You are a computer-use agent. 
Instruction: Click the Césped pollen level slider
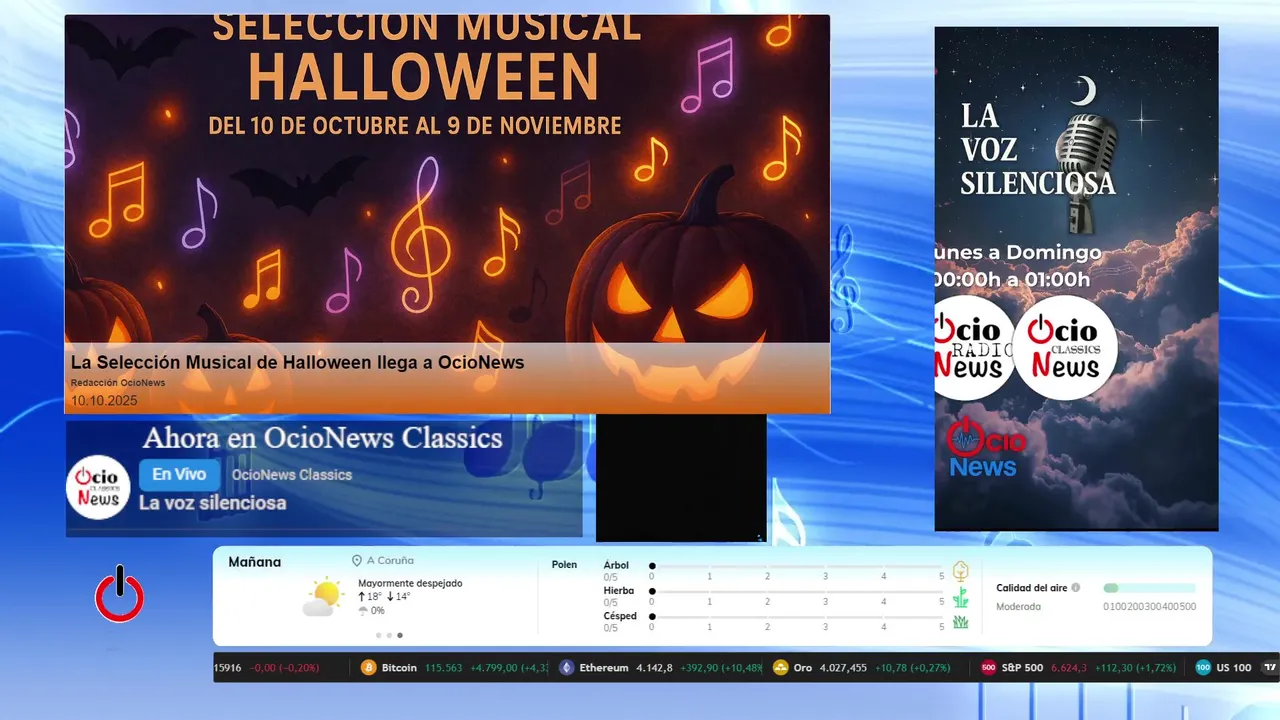(797, 617)
